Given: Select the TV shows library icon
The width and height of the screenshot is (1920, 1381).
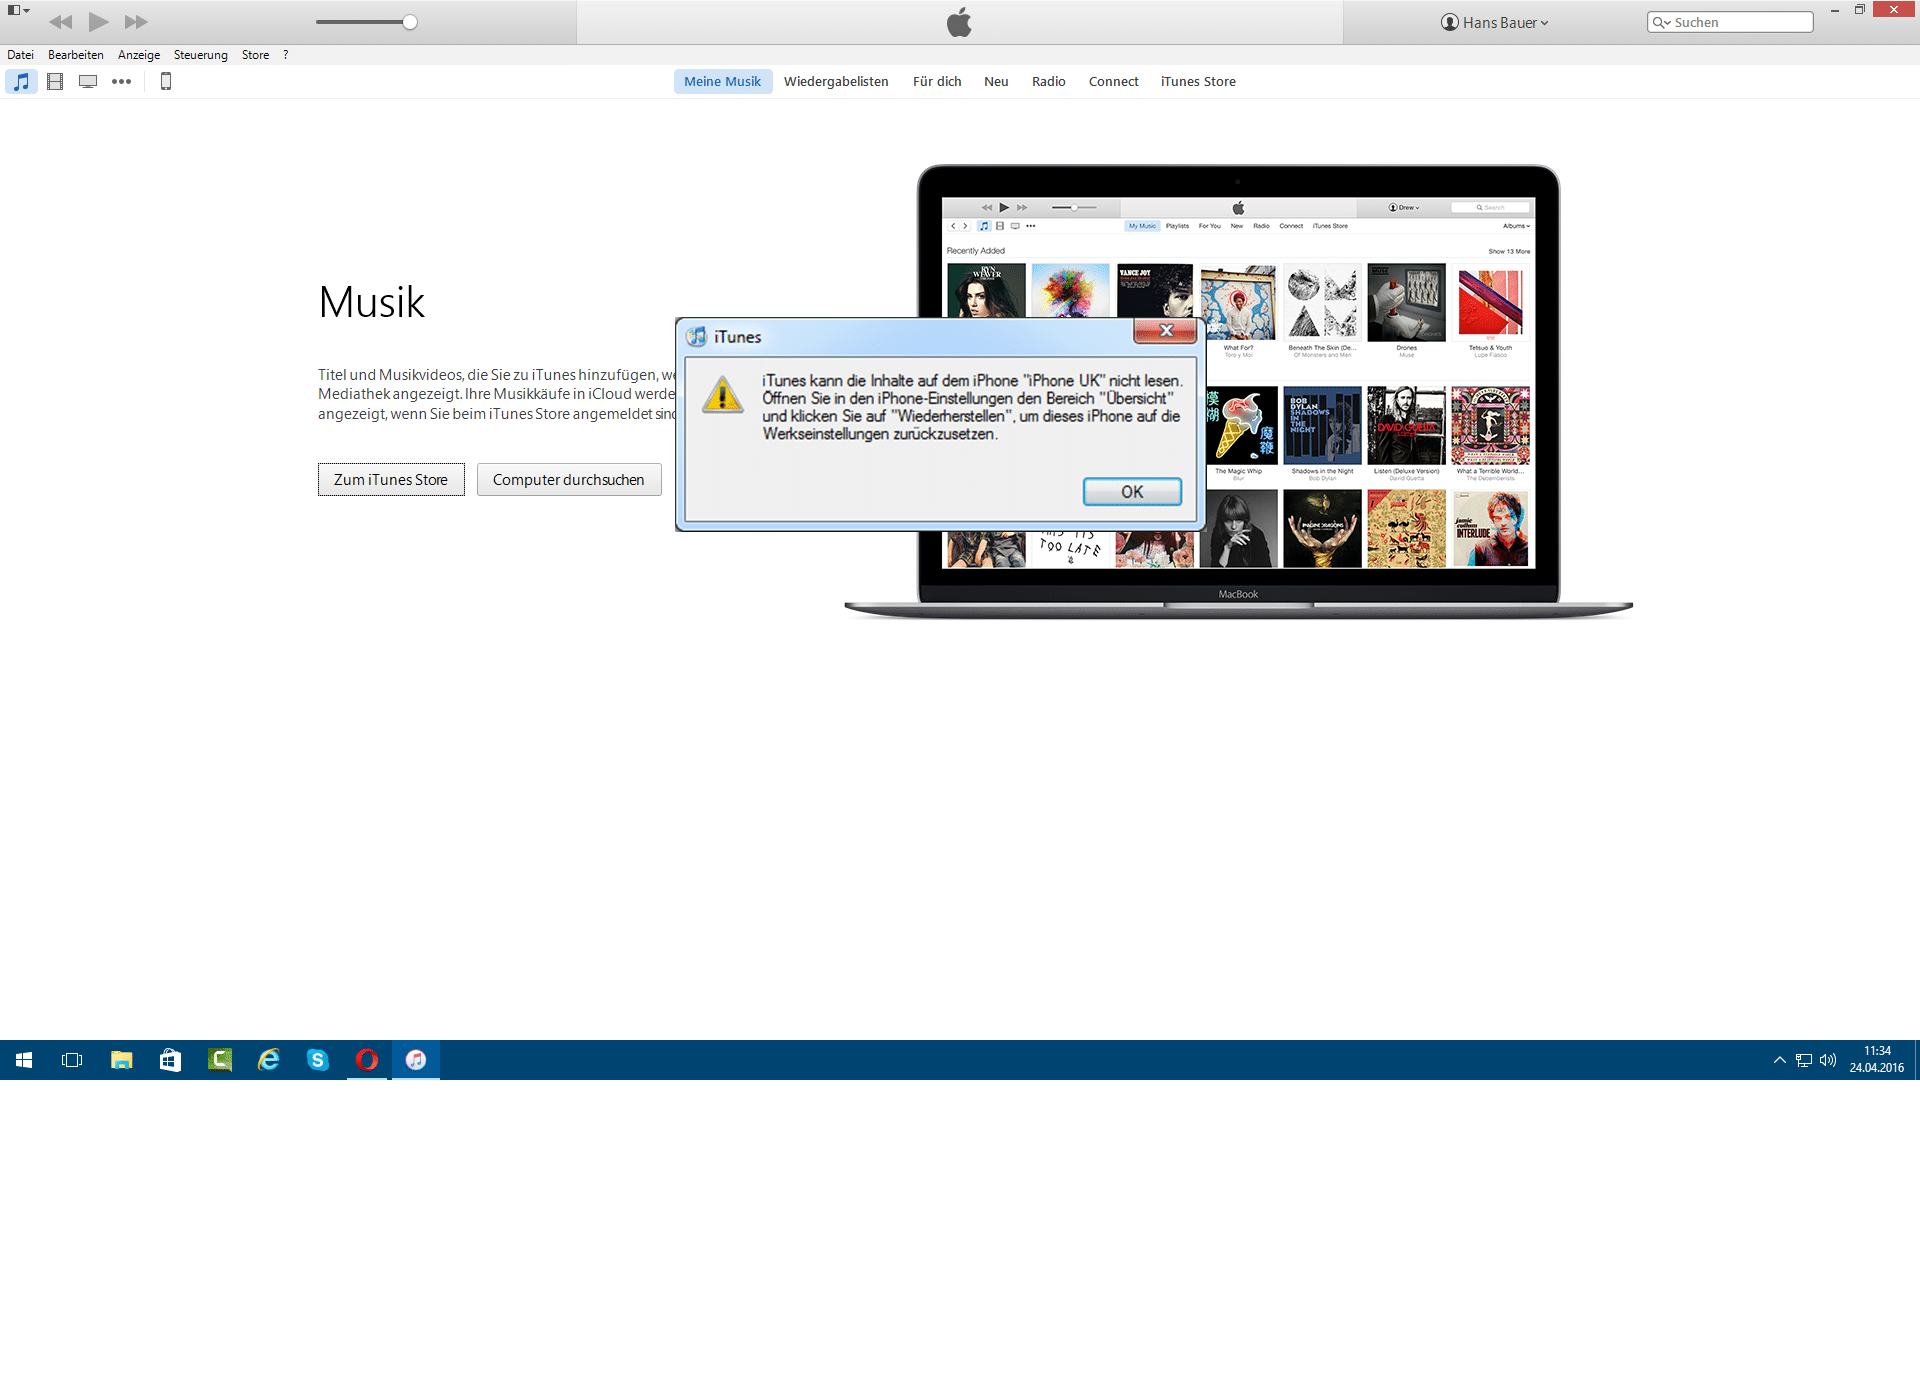Looking at the screenshot, I should coord(88,82).
